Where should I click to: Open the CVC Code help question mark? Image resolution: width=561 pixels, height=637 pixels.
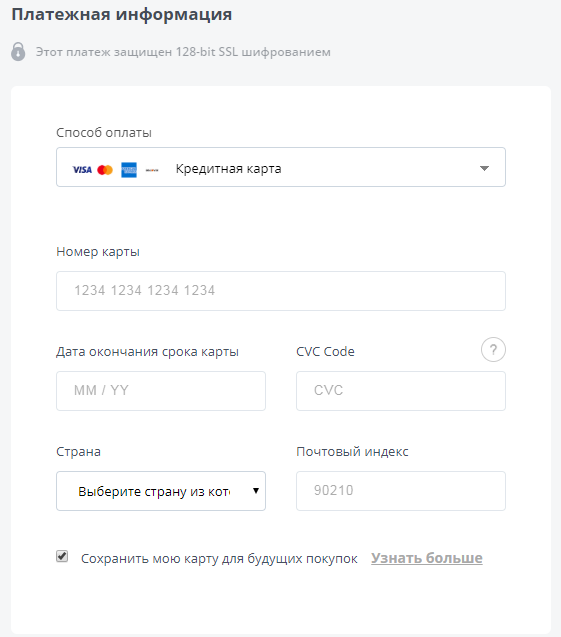point(493,350)
